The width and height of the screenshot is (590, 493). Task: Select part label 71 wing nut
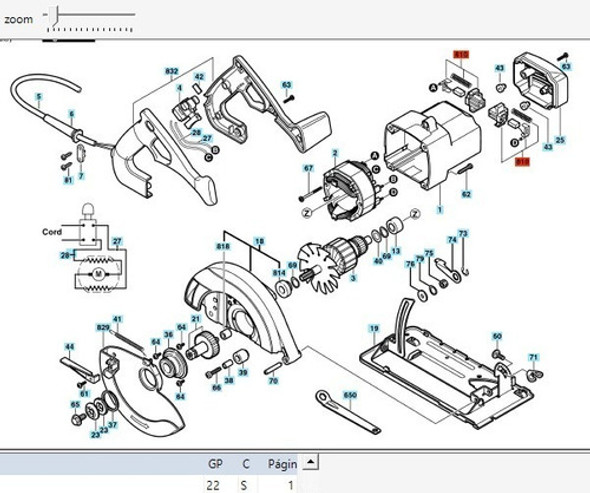533,357
